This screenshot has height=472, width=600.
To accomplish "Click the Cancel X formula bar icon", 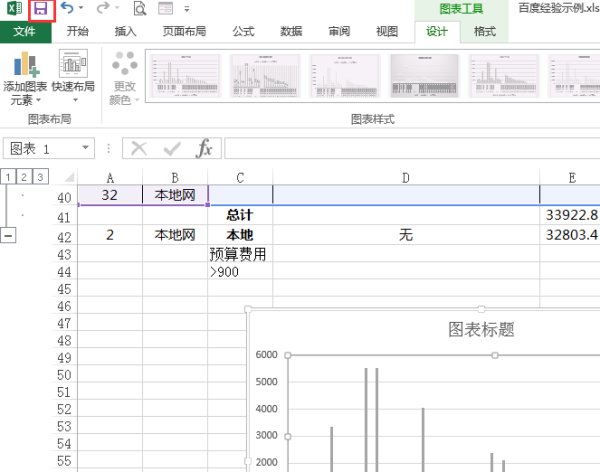I will (x=139, y=148).
